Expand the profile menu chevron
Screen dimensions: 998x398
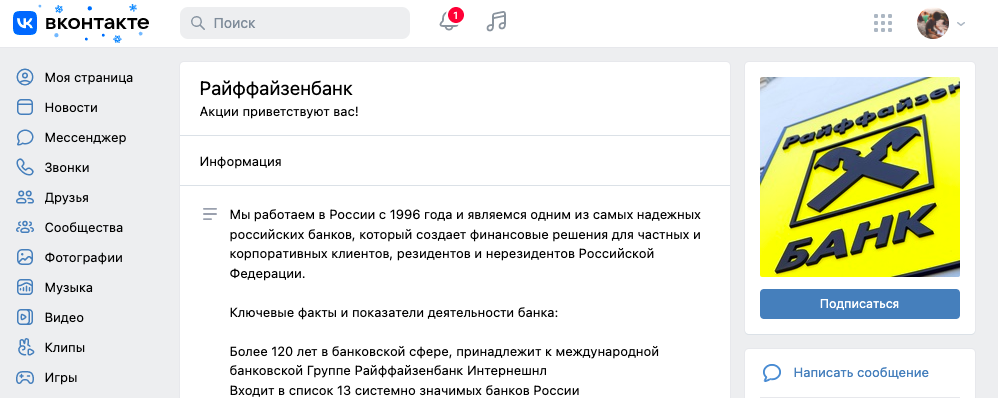(x=961, y=24)
